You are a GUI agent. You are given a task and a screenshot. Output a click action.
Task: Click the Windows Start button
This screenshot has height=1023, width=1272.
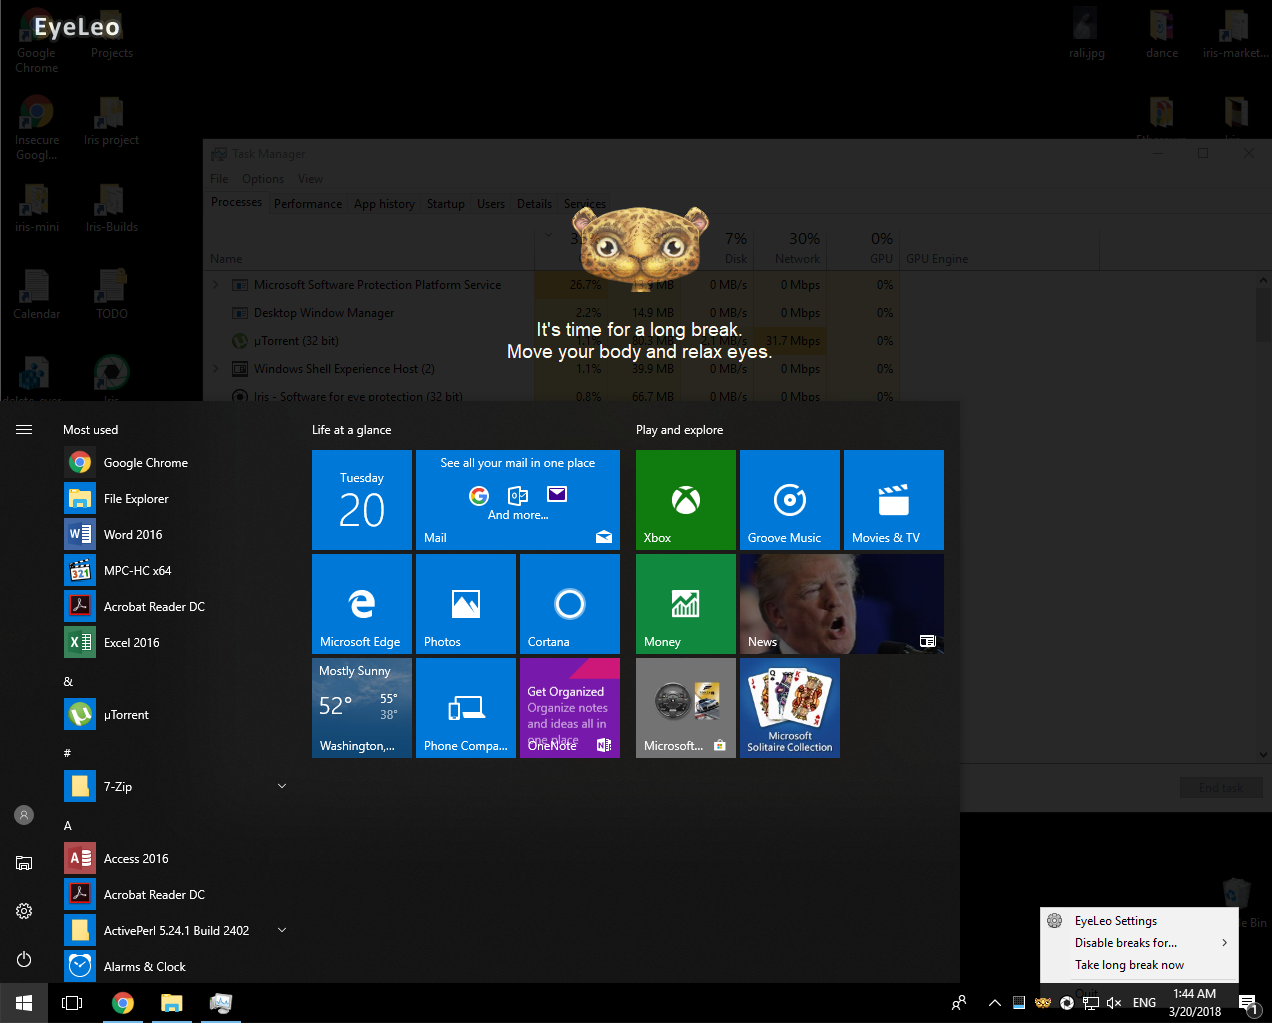pos(24,1003)
